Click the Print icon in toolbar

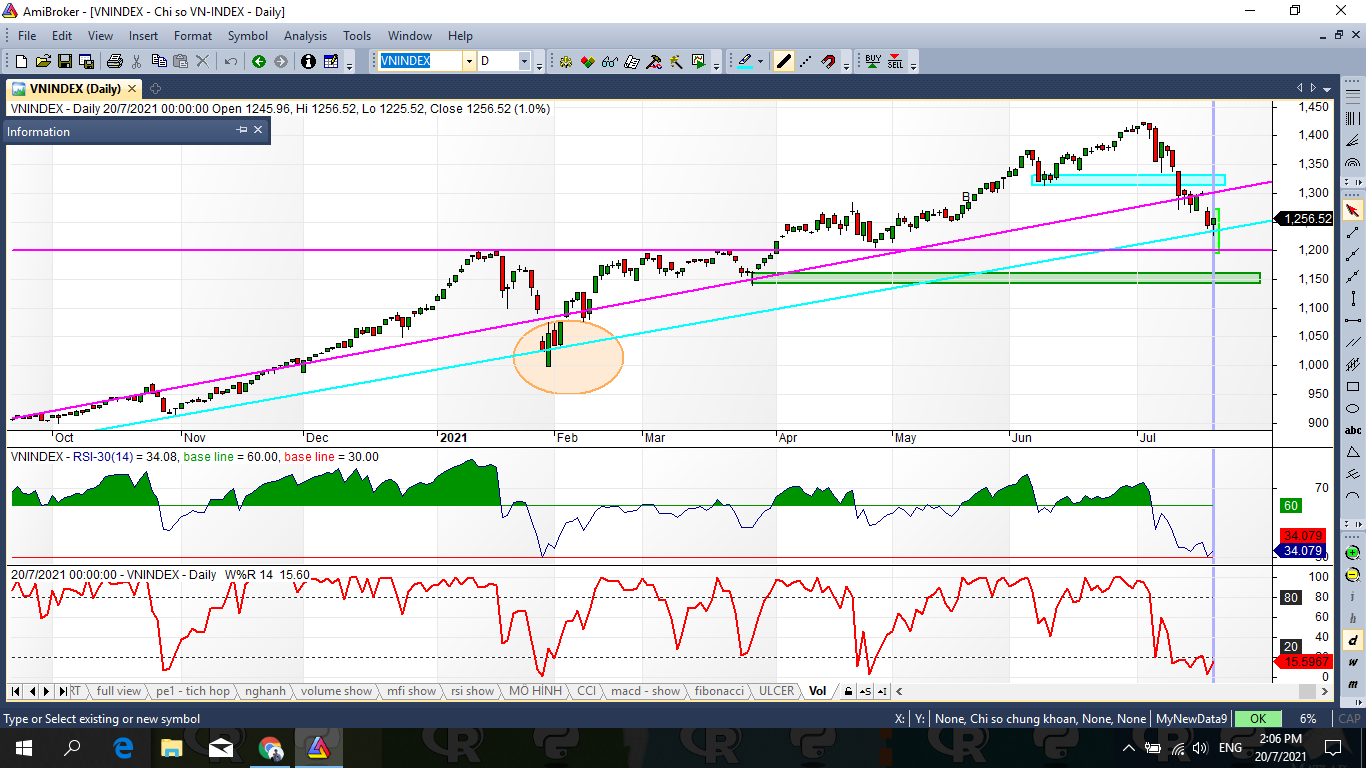114,62
